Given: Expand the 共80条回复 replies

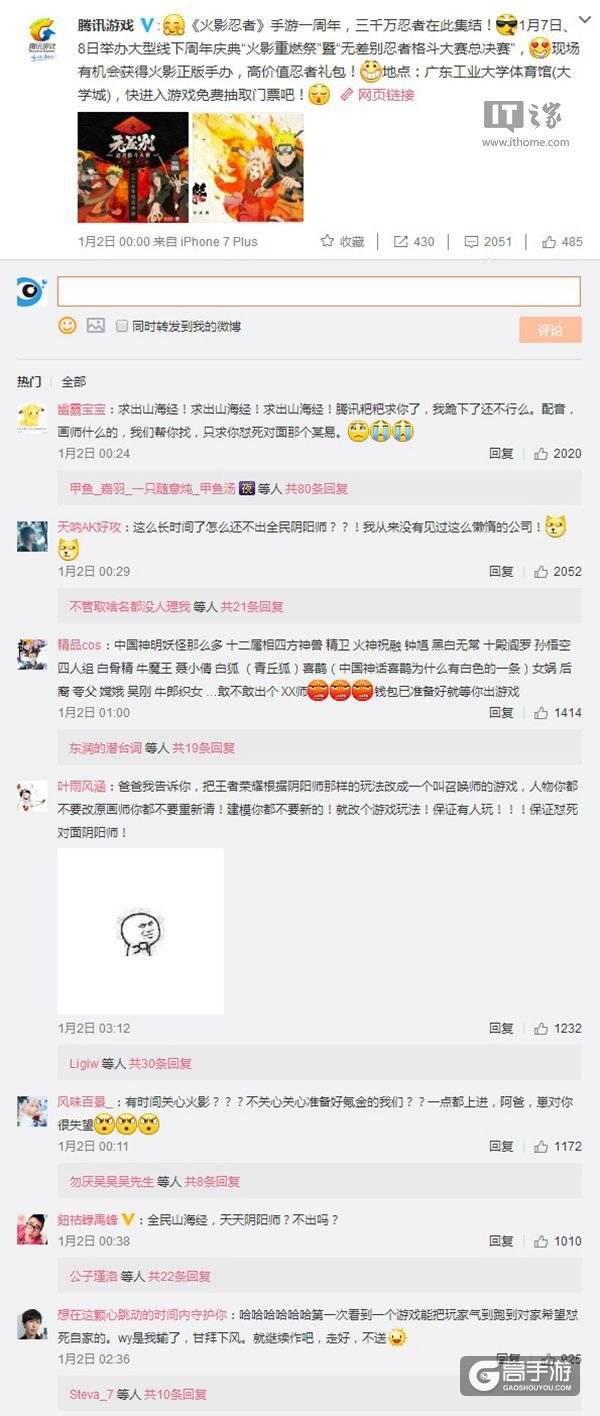Looking at the screenshot, I should tap(316, 489).
